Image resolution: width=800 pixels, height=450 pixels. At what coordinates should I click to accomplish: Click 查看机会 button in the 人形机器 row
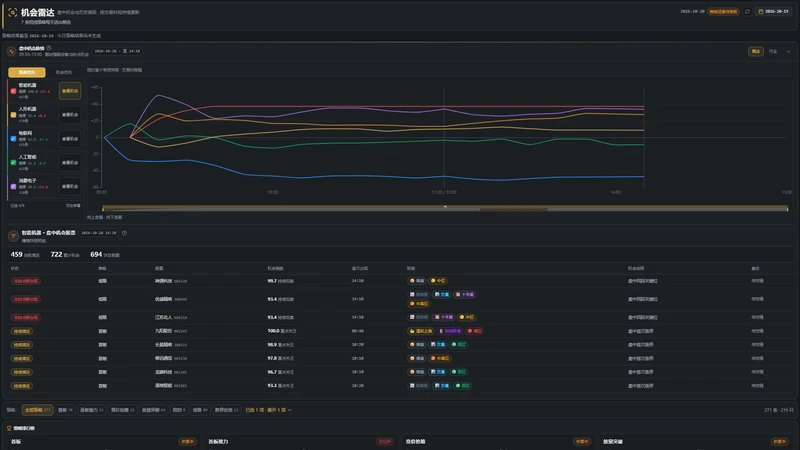pyautogui.click(x=70, y=115)
